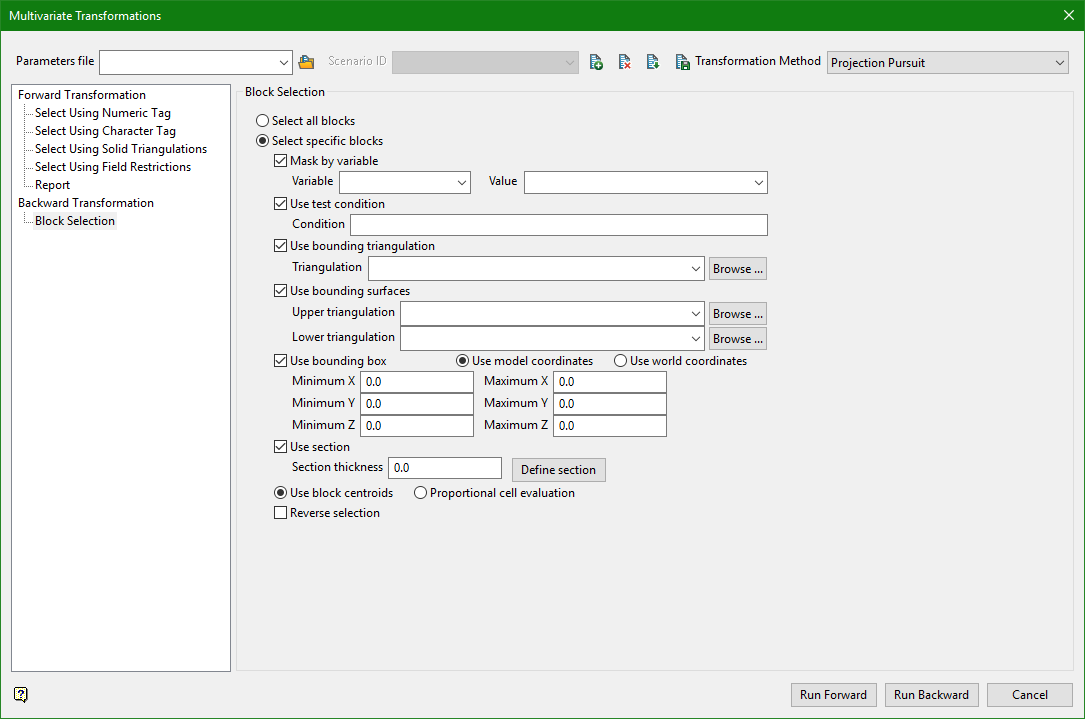
Task: Close the Multivariate Transformations dialog
Action: 1068,15
